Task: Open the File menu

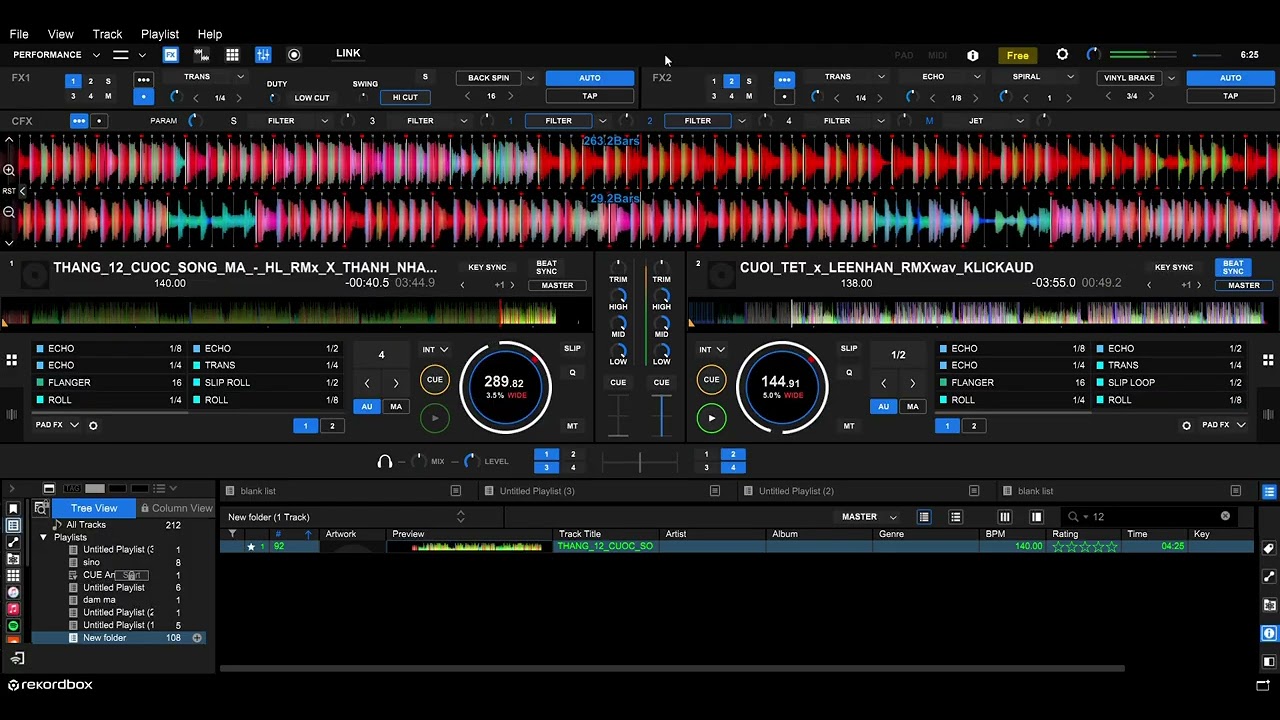Action: 19,34
